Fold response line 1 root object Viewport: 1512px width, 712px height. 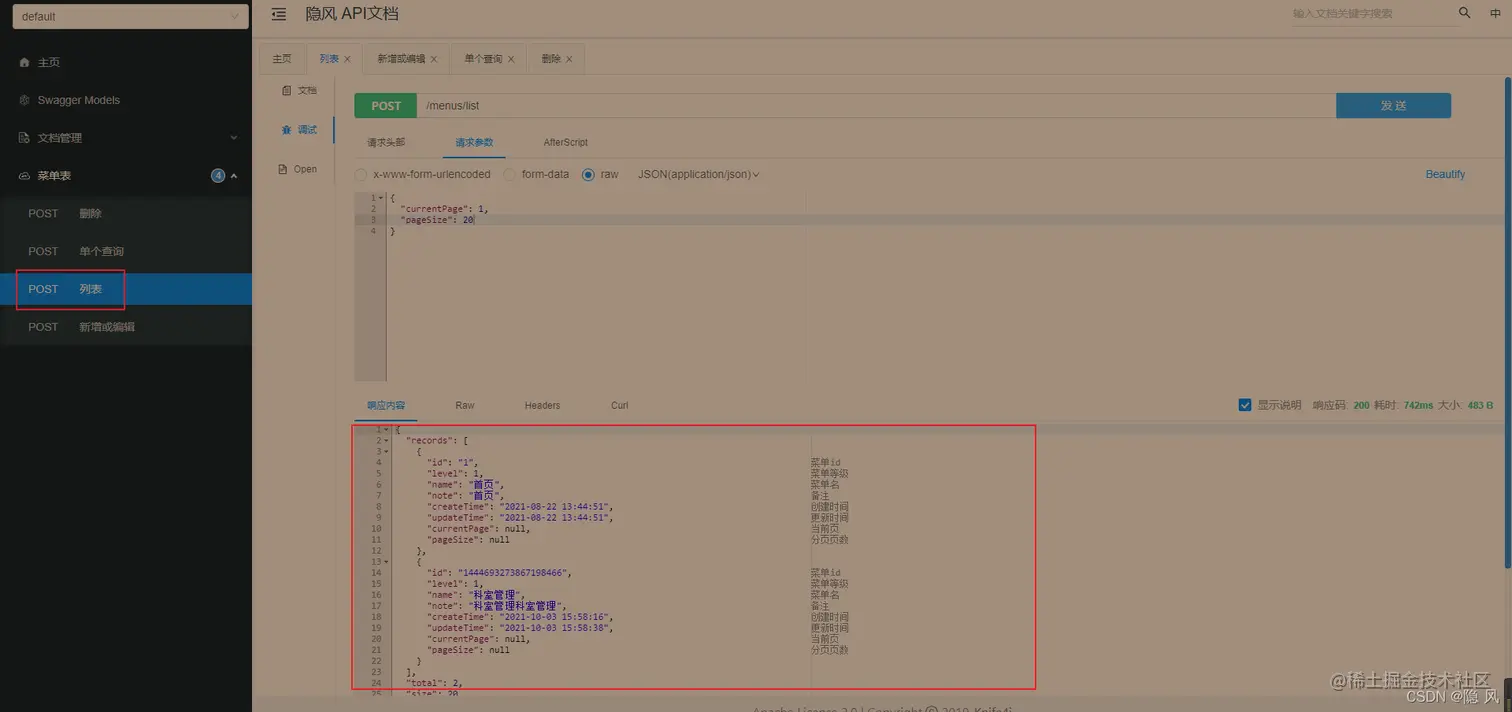point(387,430)
